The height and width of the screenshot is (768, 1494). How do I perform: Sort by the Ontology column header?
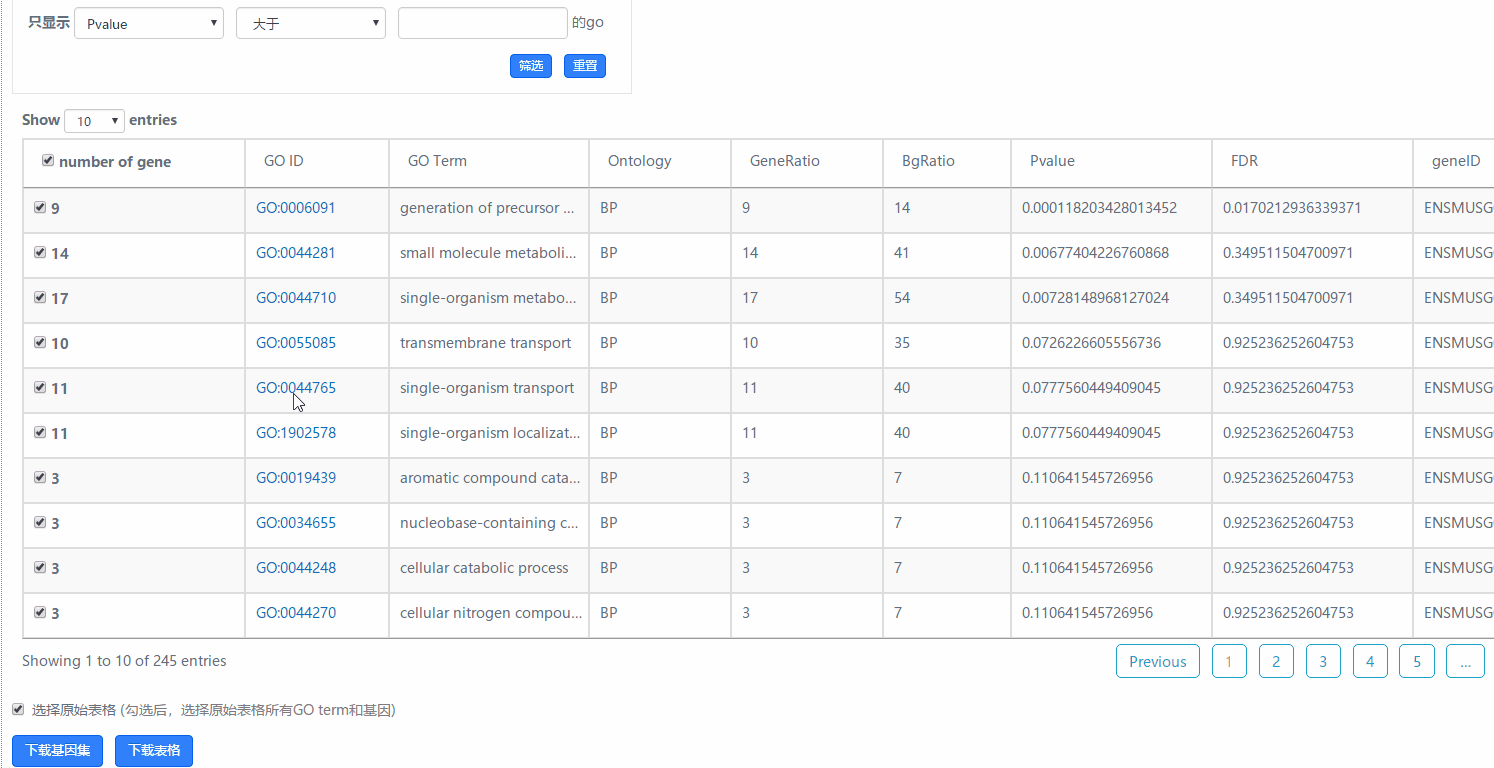[x=660, y=162]
